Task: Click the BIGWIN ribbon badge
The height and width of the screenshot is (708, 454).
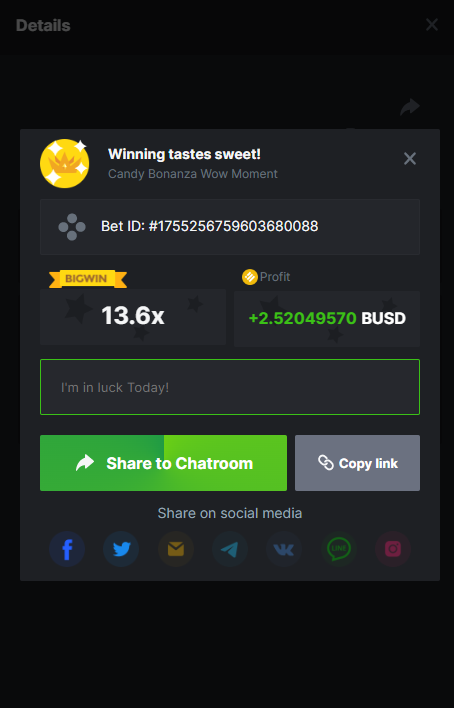Action: coord(88,279)
